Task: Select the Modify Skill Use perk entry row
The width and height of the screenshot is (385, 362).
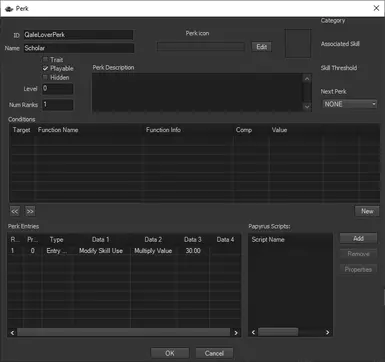Action: (124, 251)
